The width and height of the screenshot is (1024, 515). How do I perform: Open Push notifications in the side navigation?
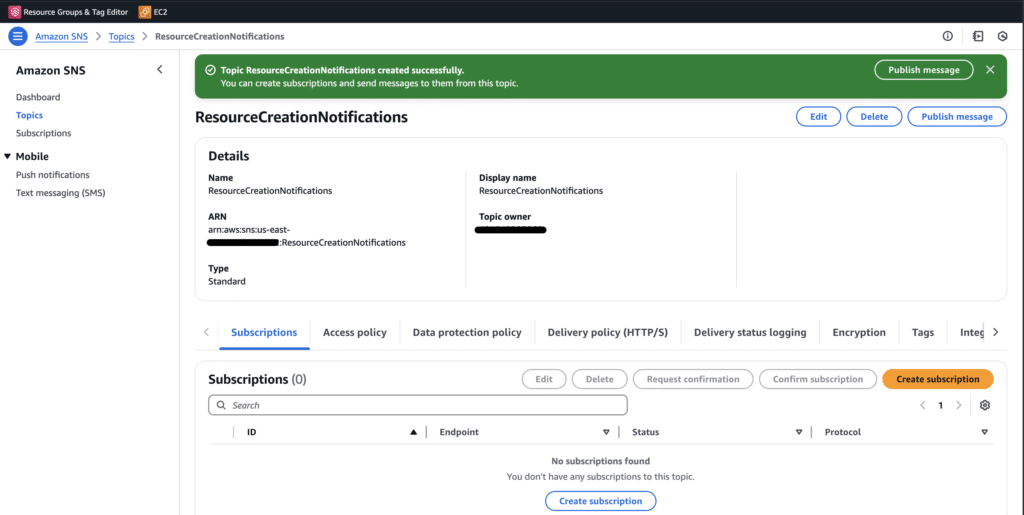(53, 175)
